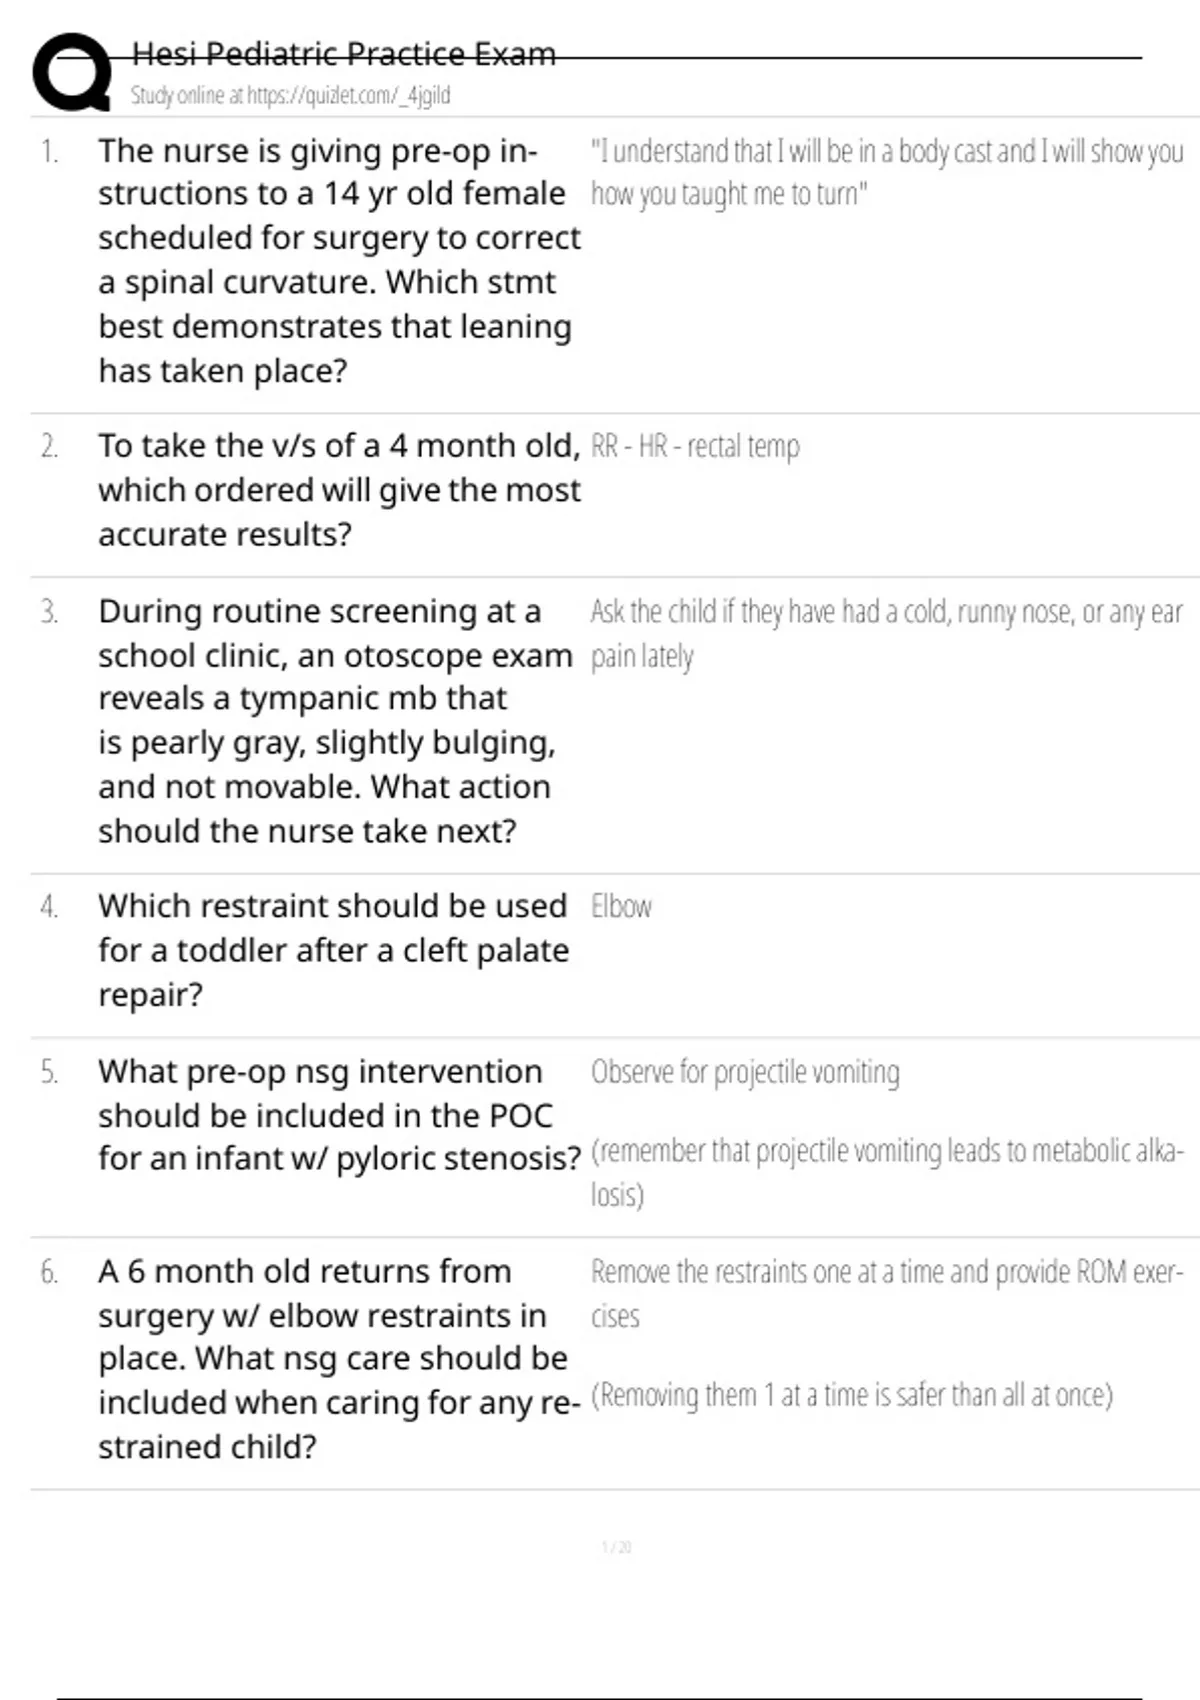Click the Elbow answer
This screenshot has width=1200, height=1700.
click(621, 907)
